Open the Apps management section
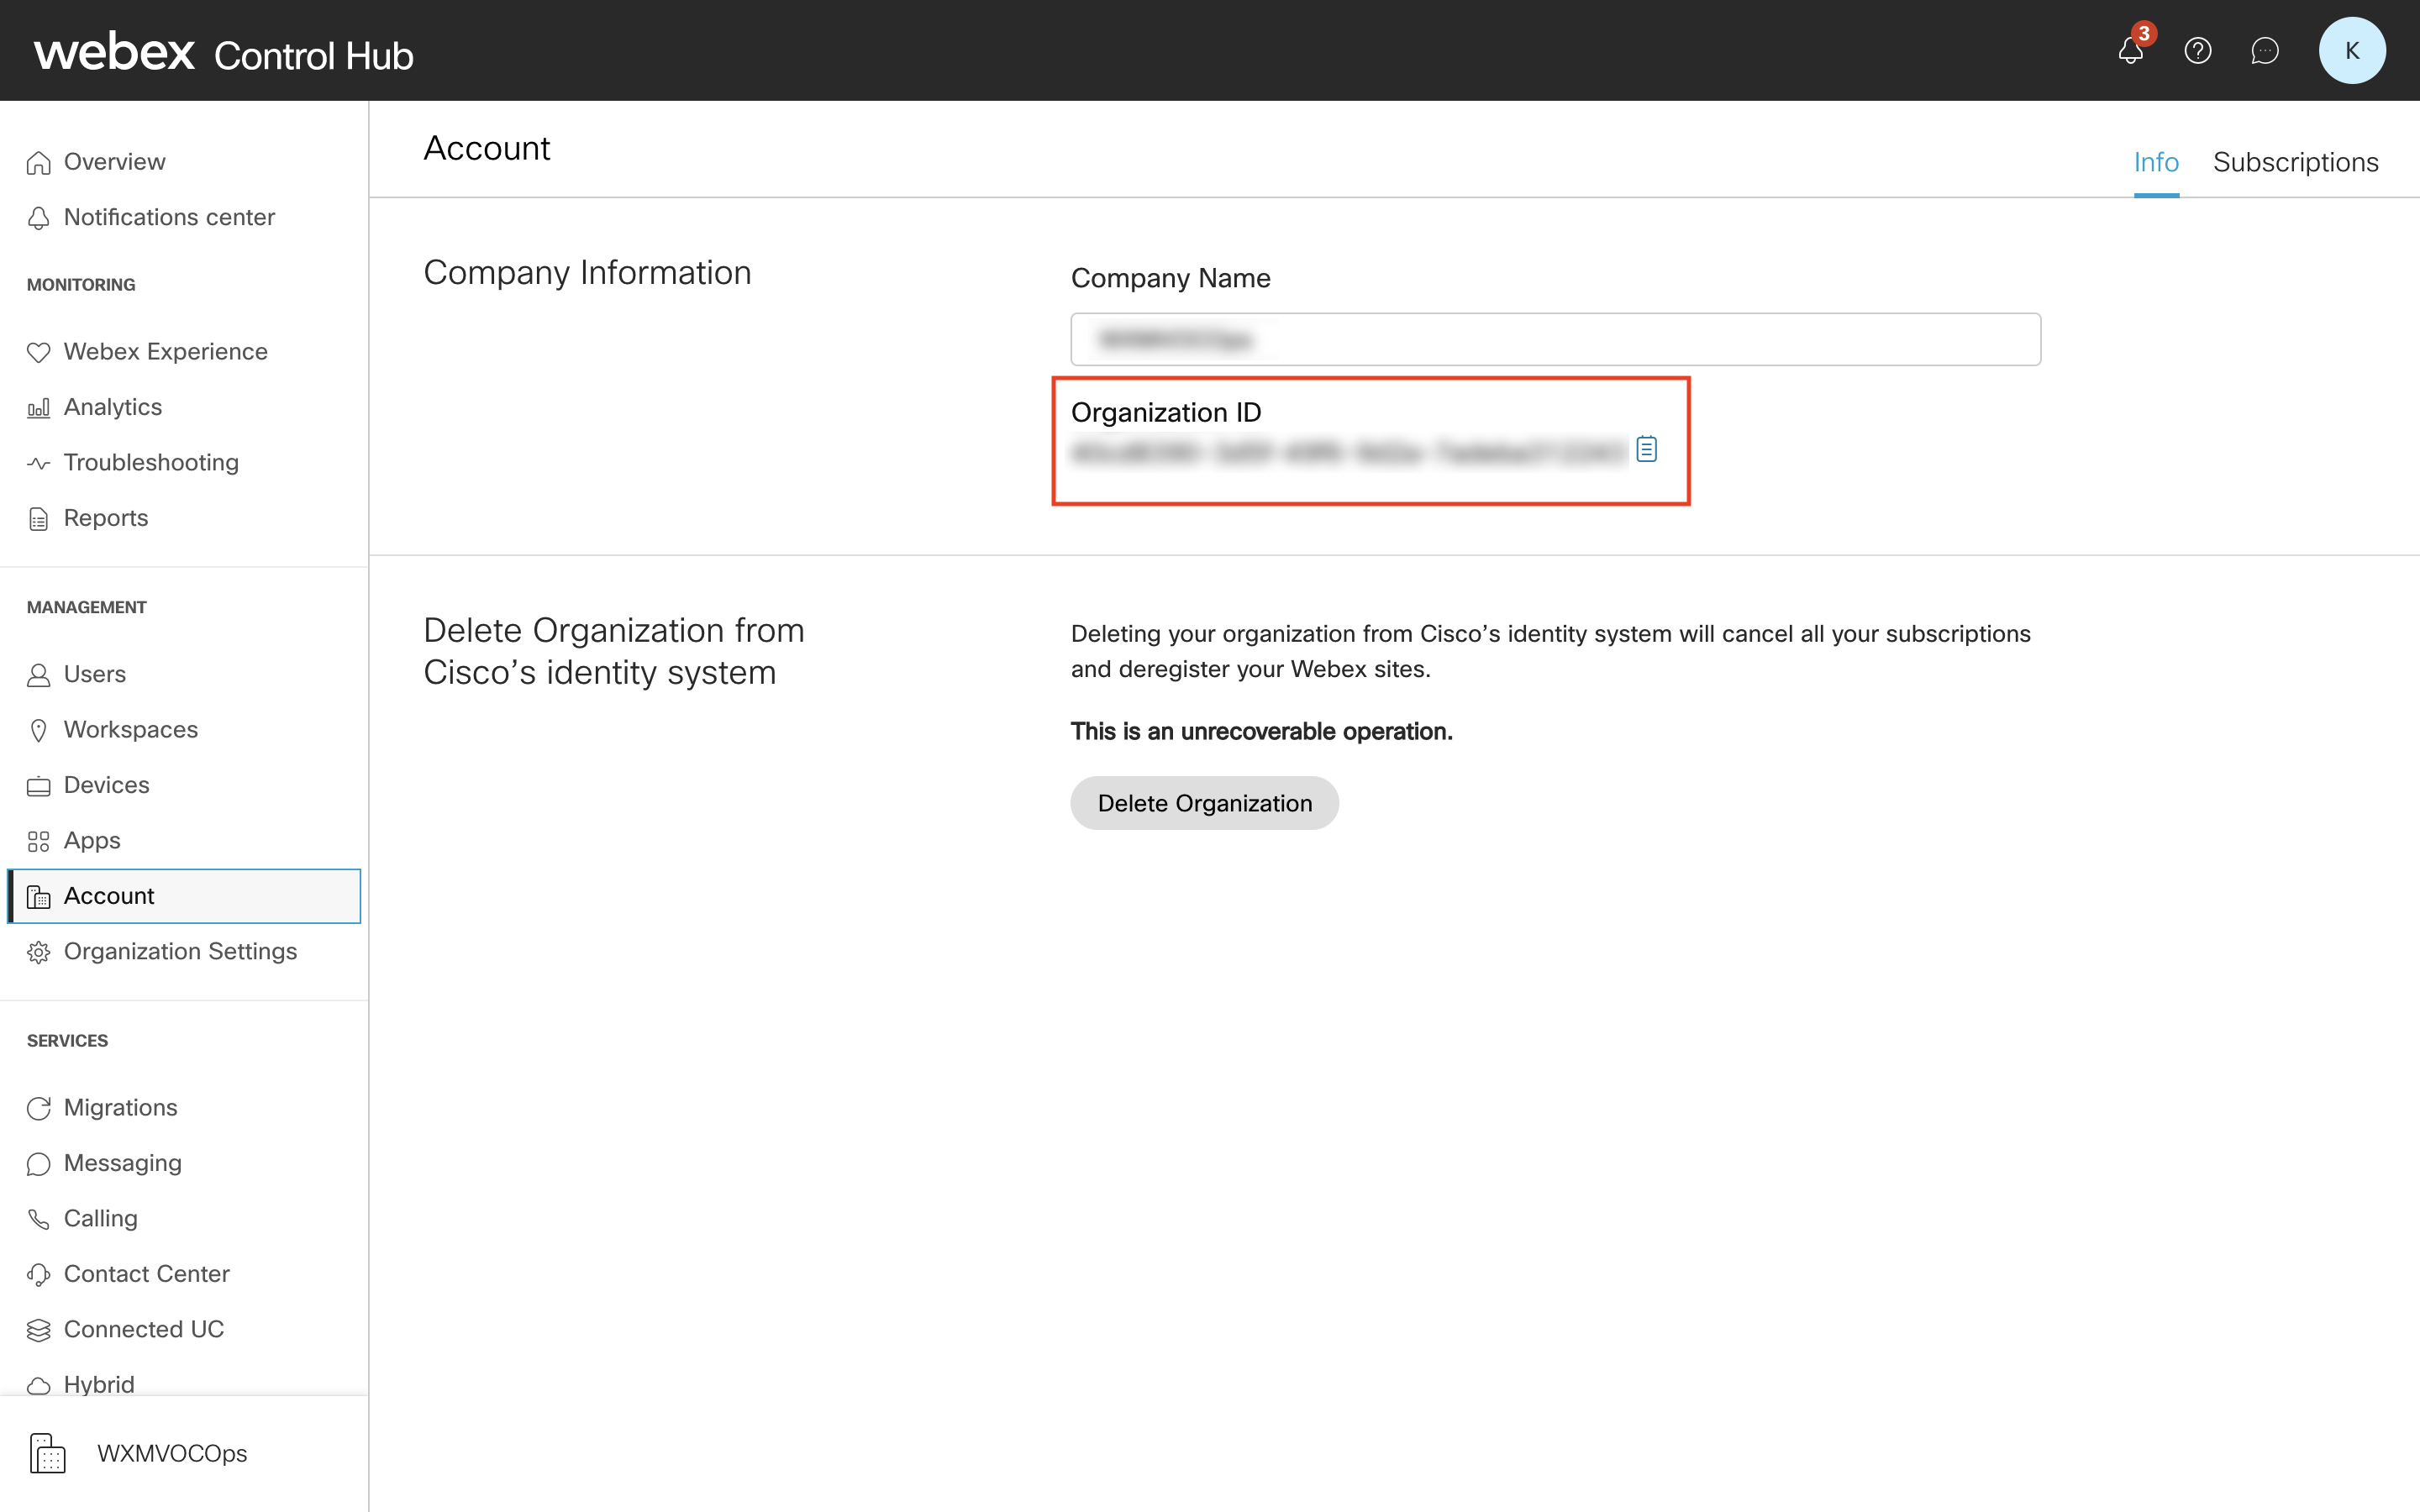2420x1512 pixels. coord(91,840)
